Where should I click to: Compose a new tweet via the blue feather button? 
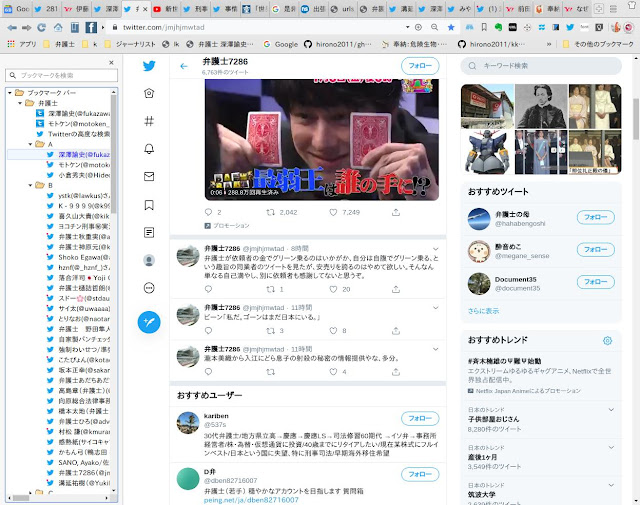[x=149, y=322]
